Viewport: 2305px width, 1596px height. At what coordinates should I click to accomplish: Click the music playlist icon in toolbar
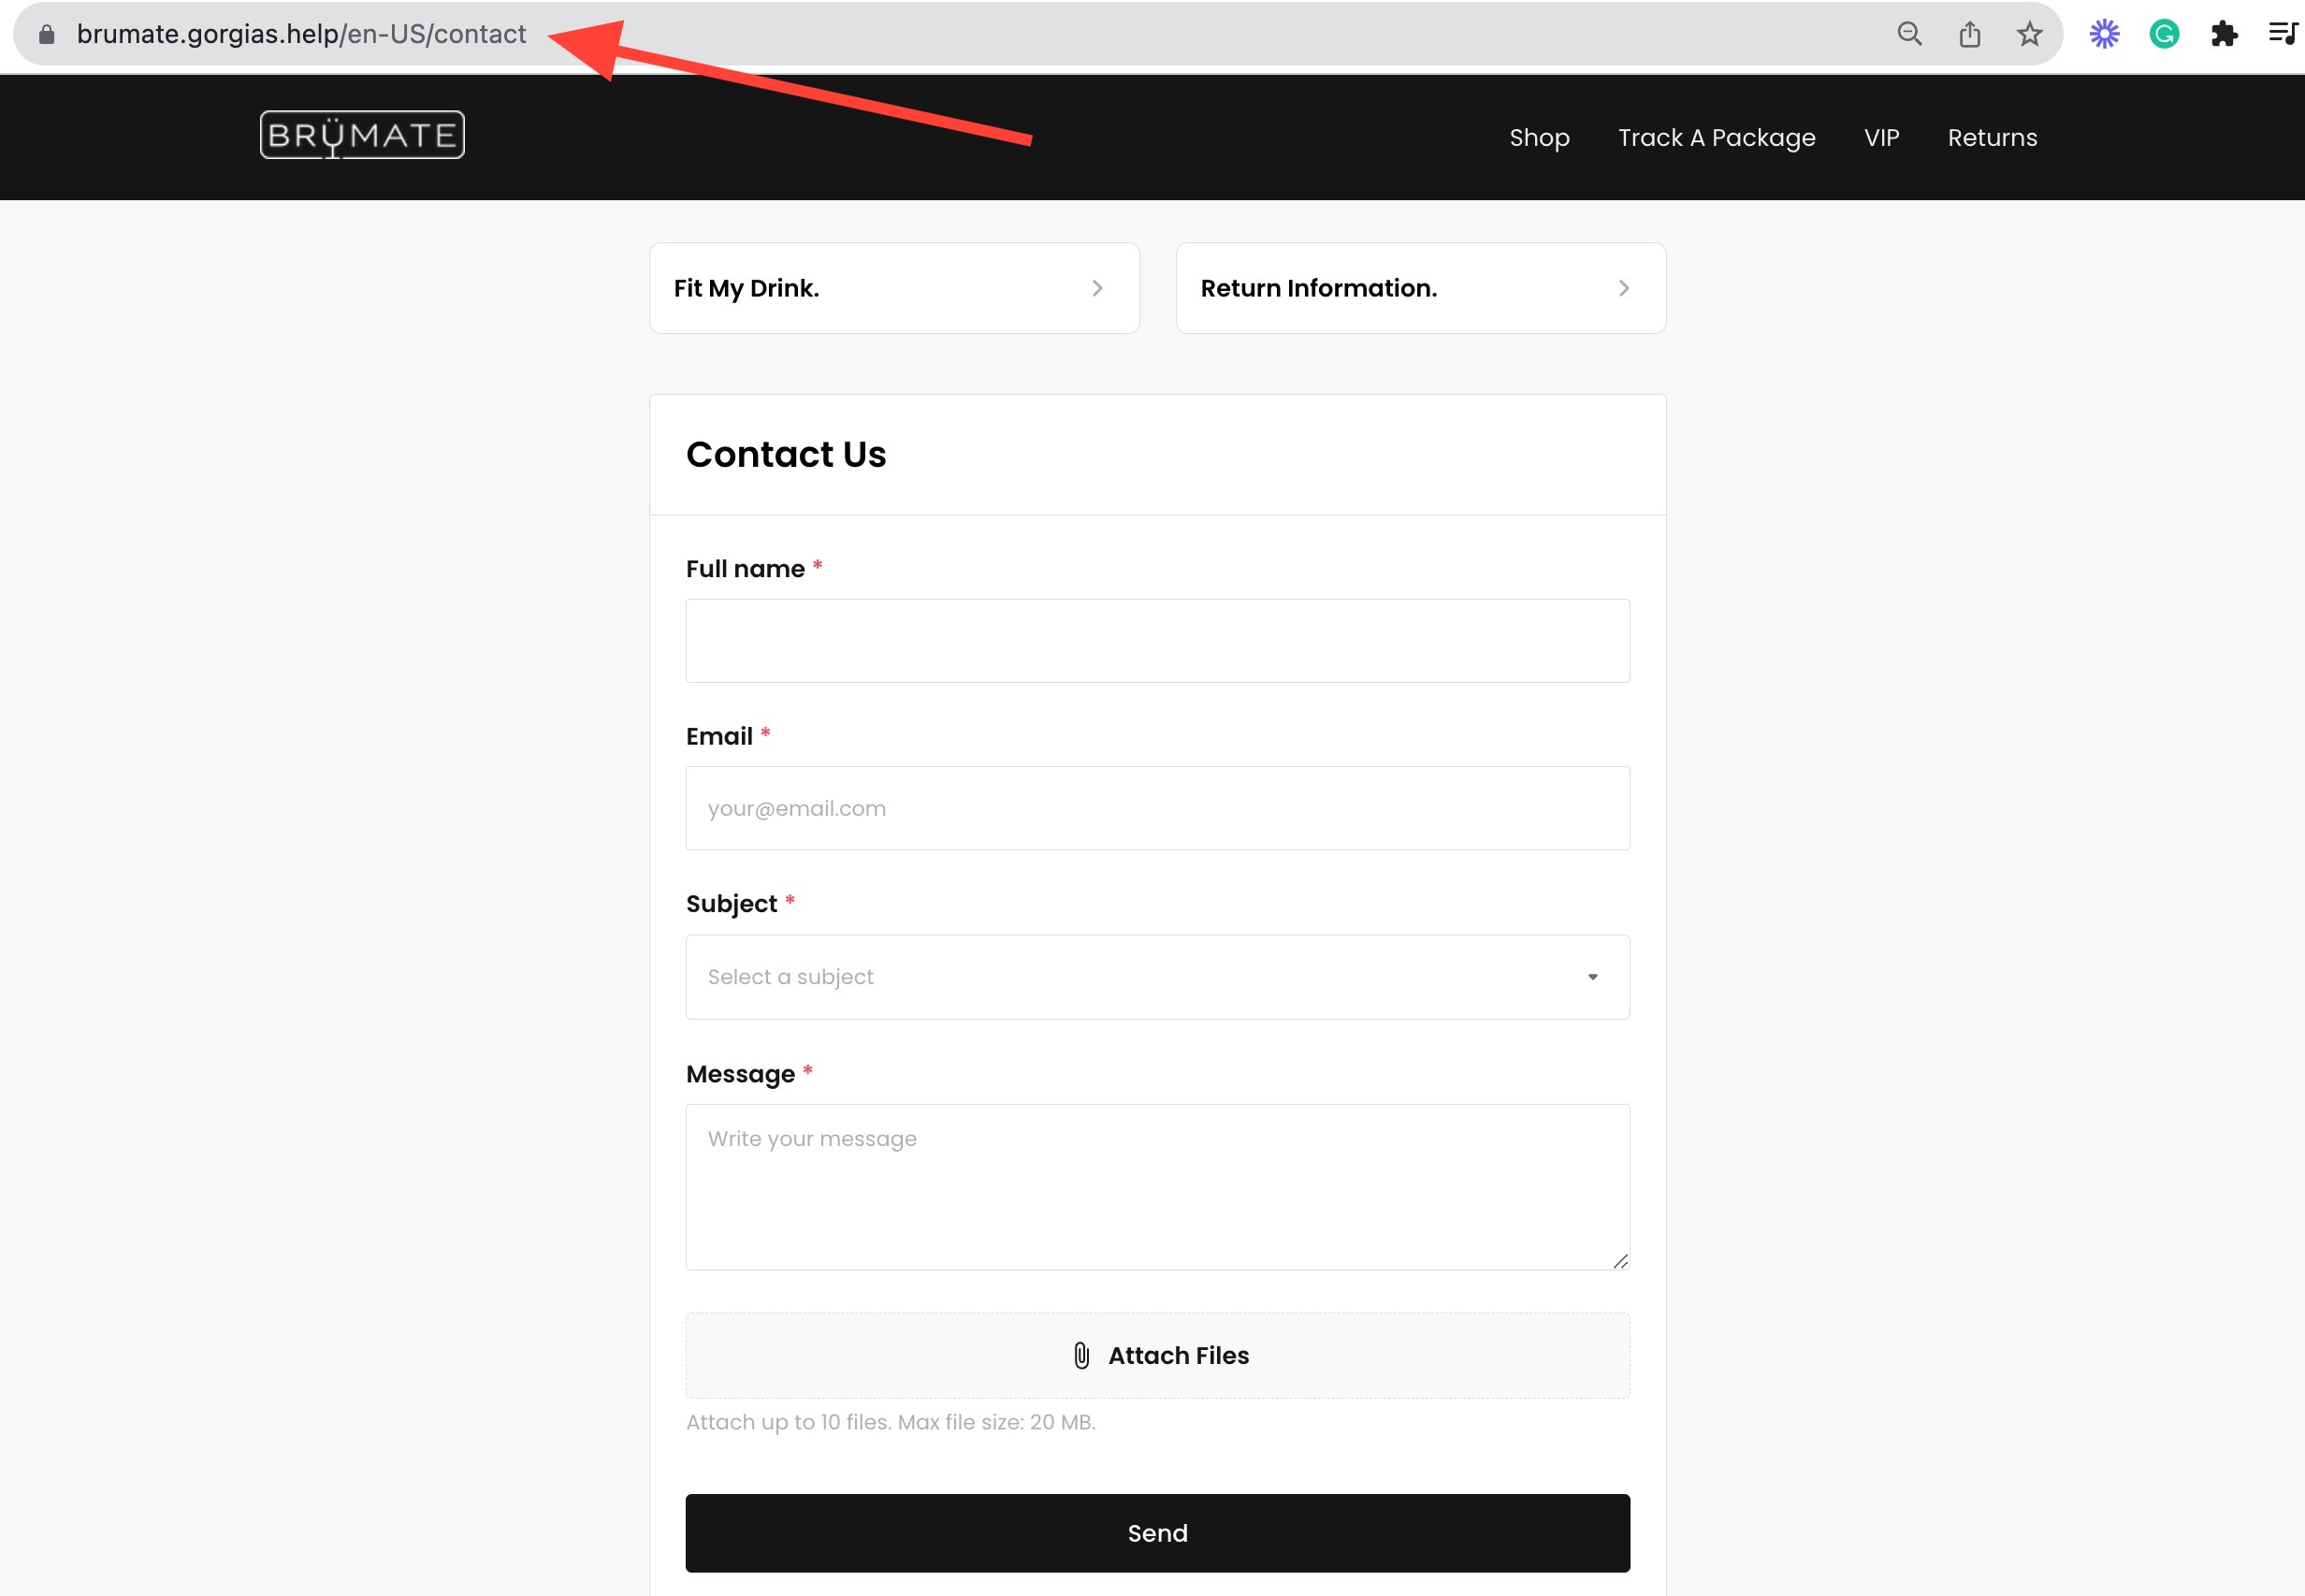point(2283,33)
